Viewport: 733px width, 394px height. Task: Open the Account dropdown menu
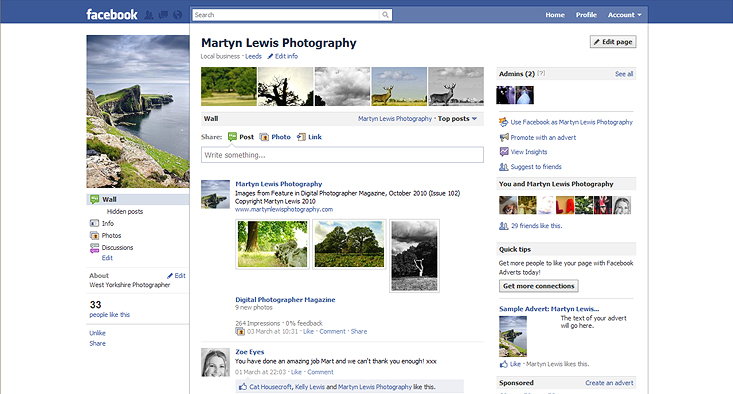coord(625,15)
